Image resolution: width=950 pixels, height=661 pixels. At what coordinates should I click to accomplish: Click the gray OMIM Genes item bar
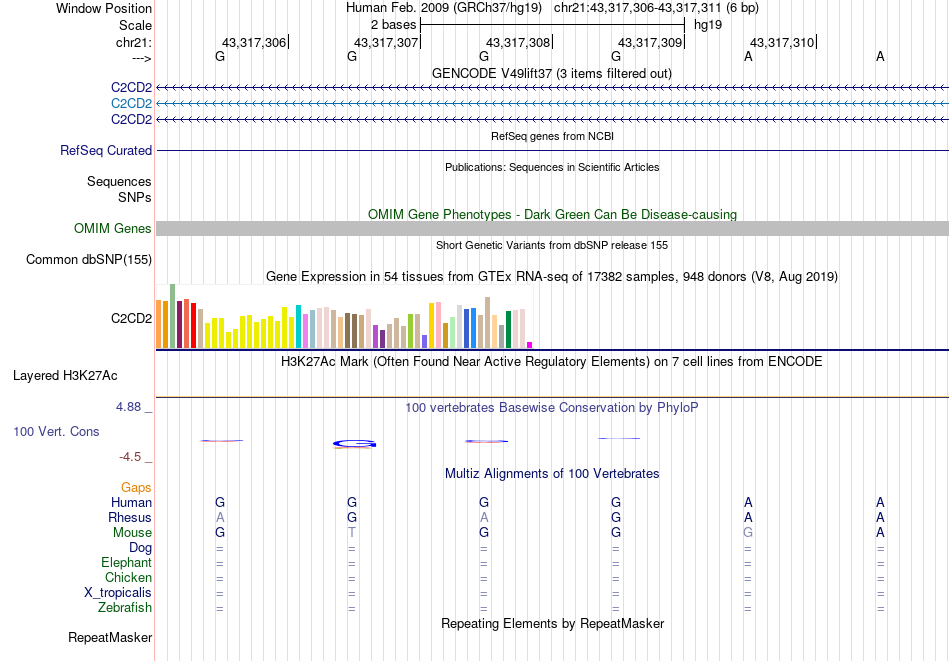pos(552,228)
